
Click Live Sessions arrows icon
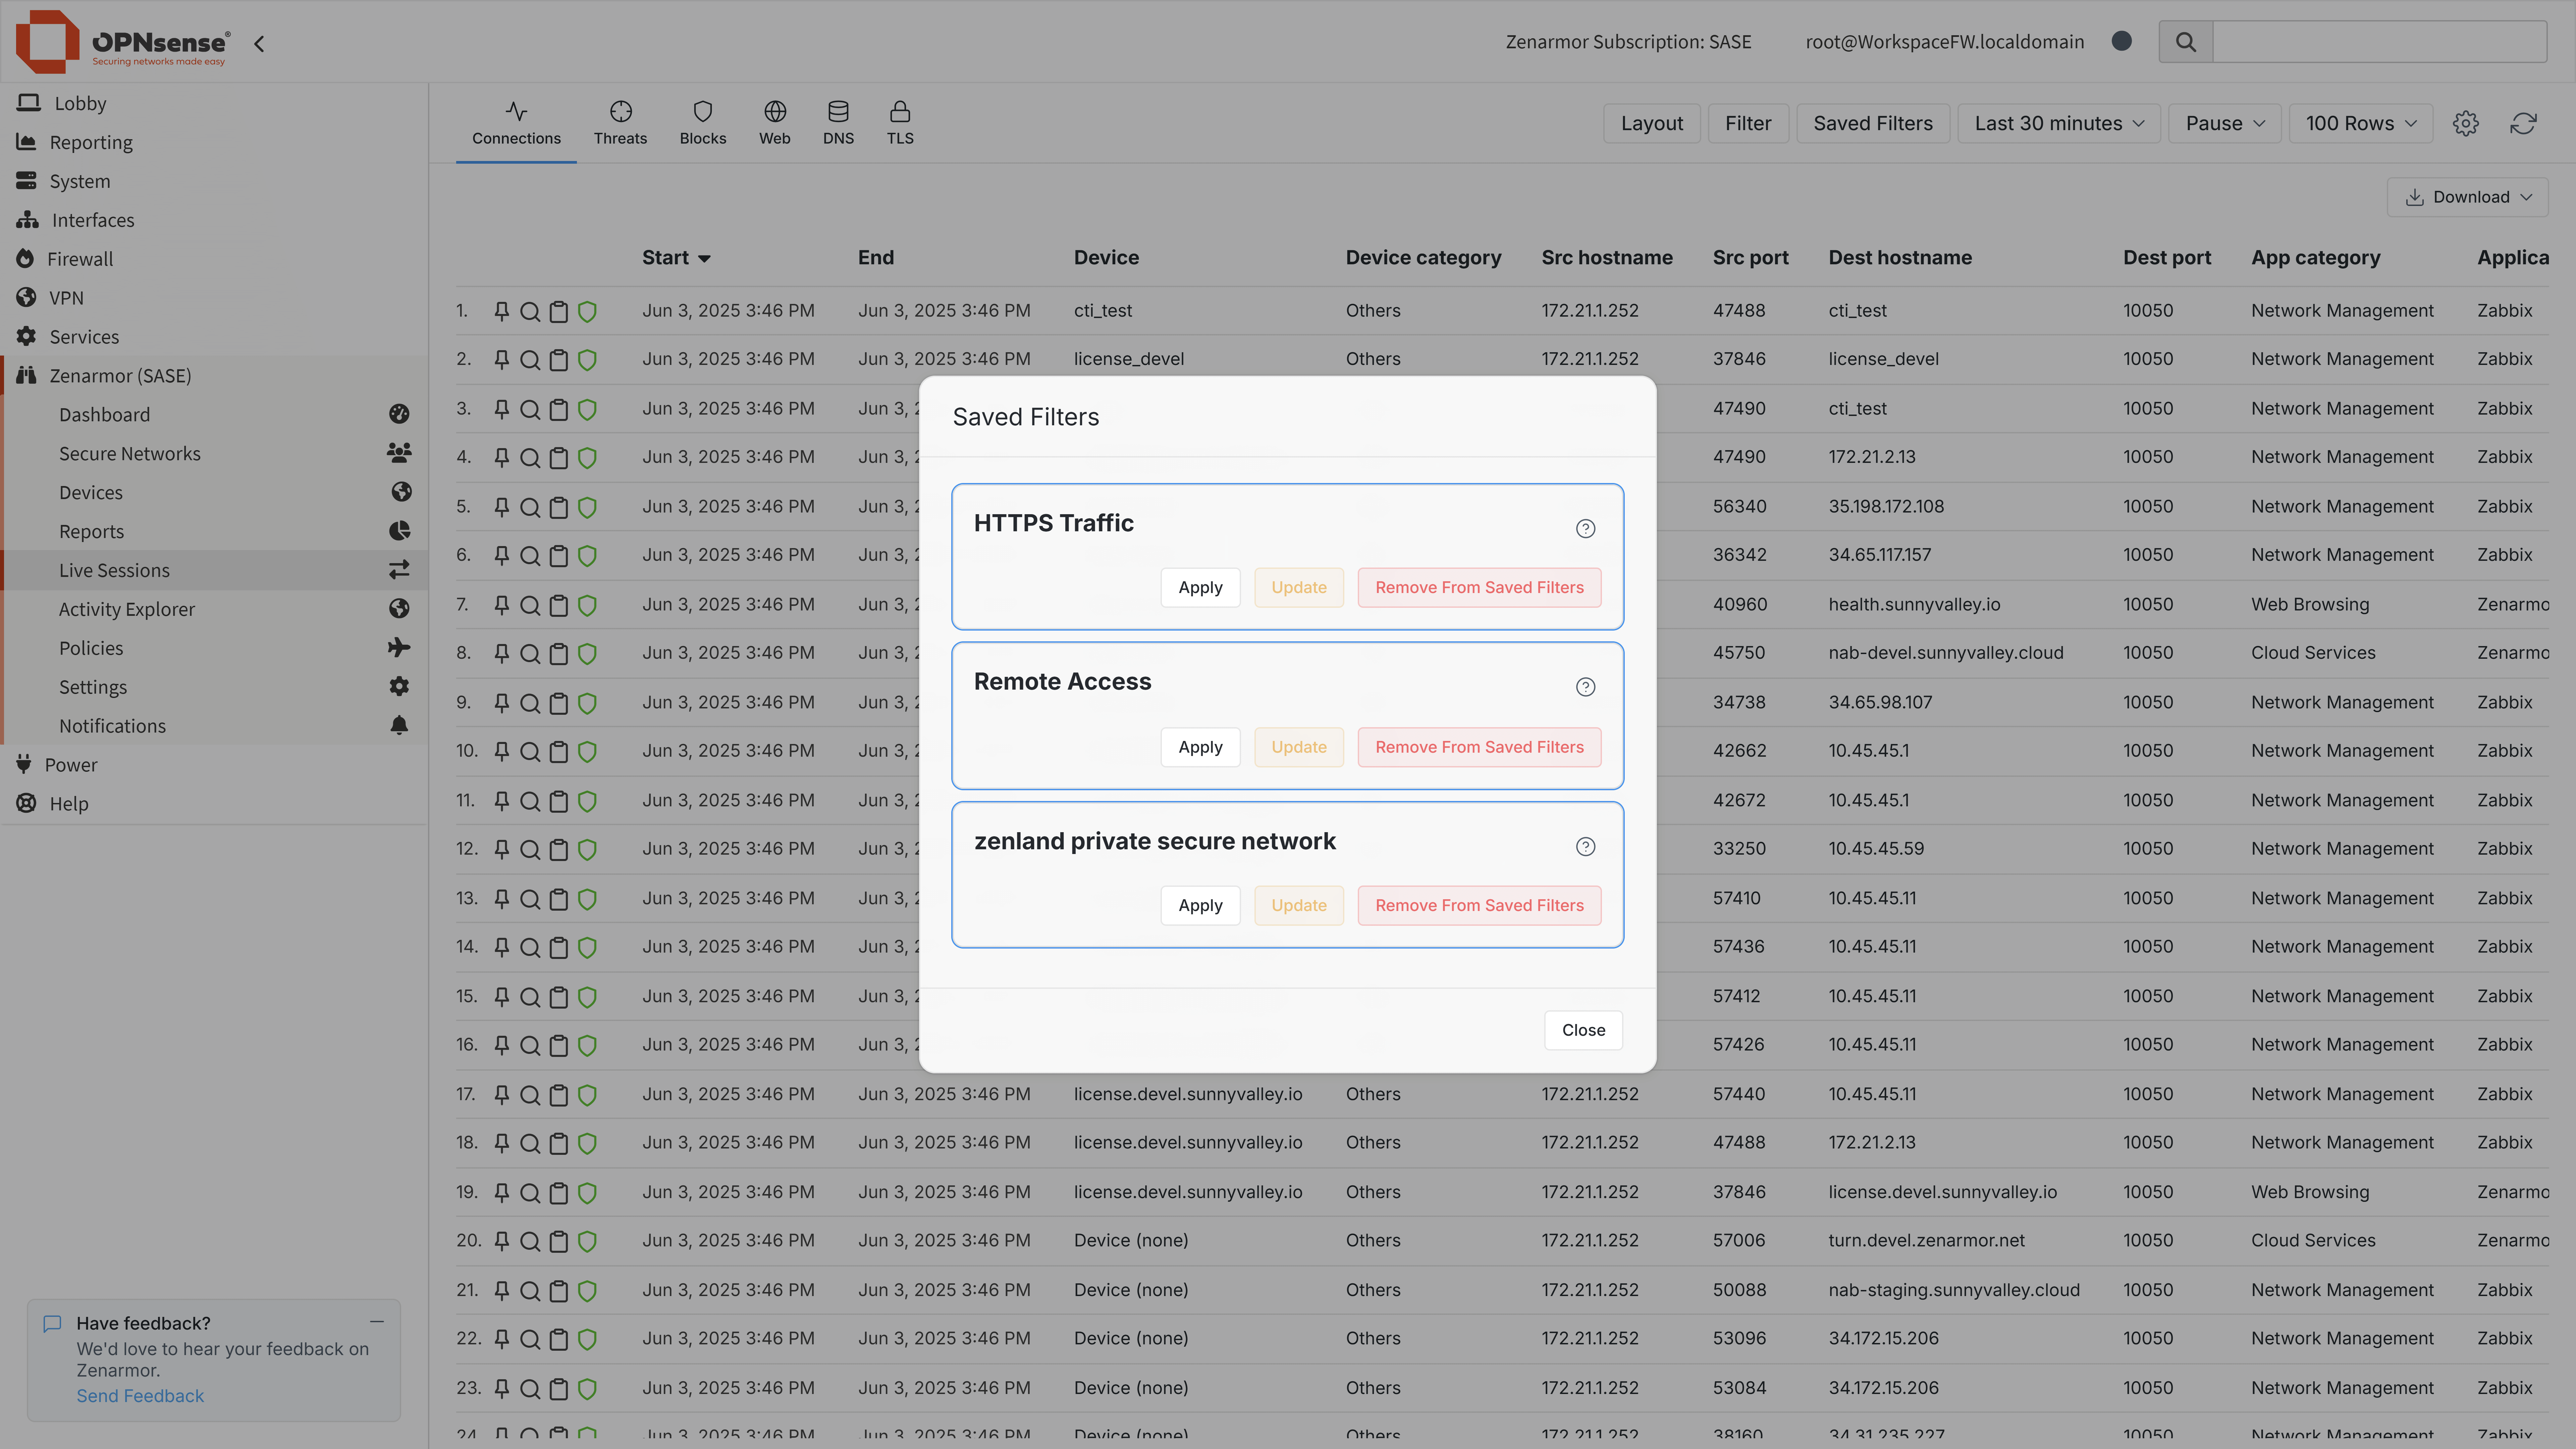399,570
